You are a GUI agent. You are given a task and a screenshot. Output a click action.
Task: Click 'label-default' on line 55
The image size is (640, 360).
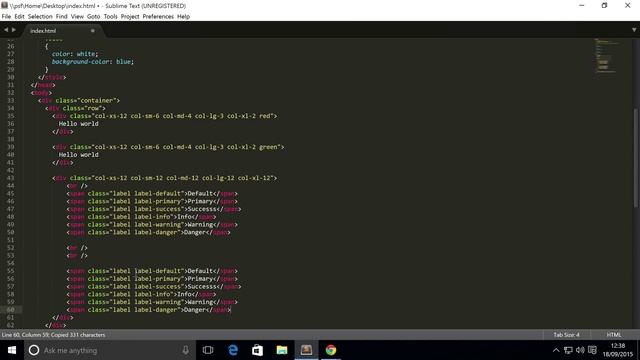point(157,271)
